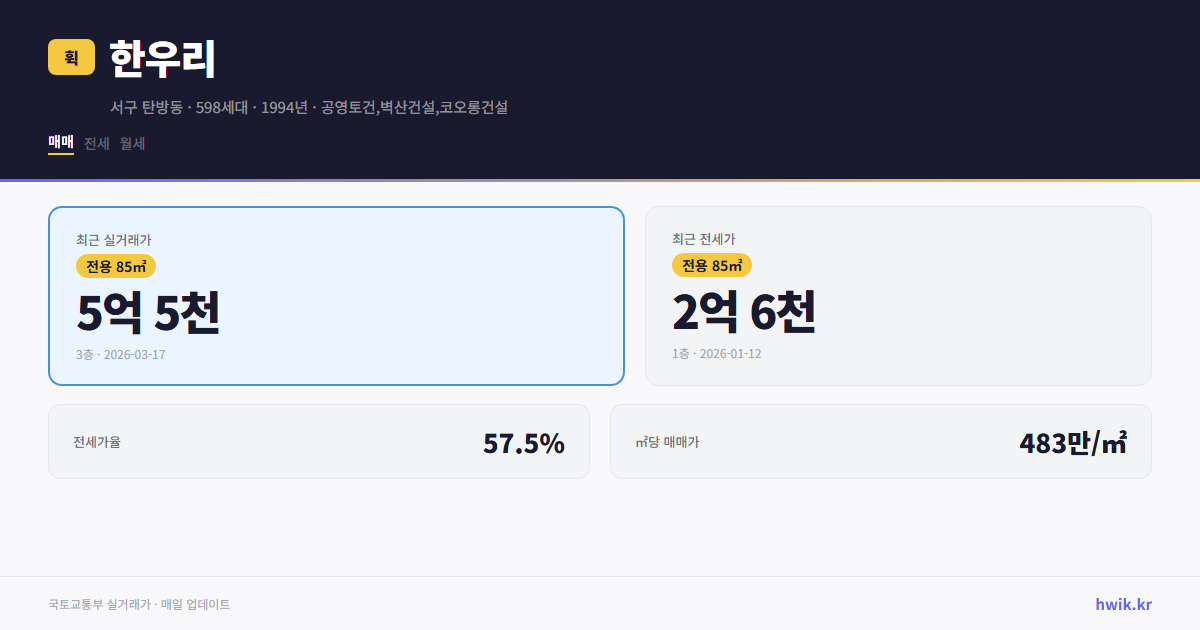The height and width of the screenshot is (630, 1200).
Task: Click the 최근 전세가 card
Action: (898, 295)
